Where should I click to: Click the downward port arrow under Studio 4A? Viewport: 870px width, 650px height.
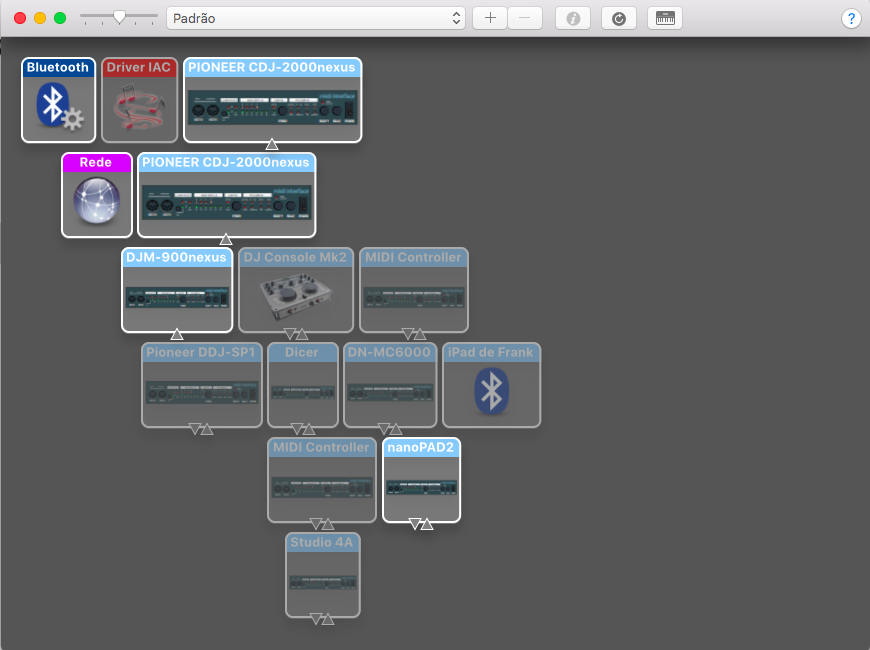pyautogui.click(x=316, y=619)
